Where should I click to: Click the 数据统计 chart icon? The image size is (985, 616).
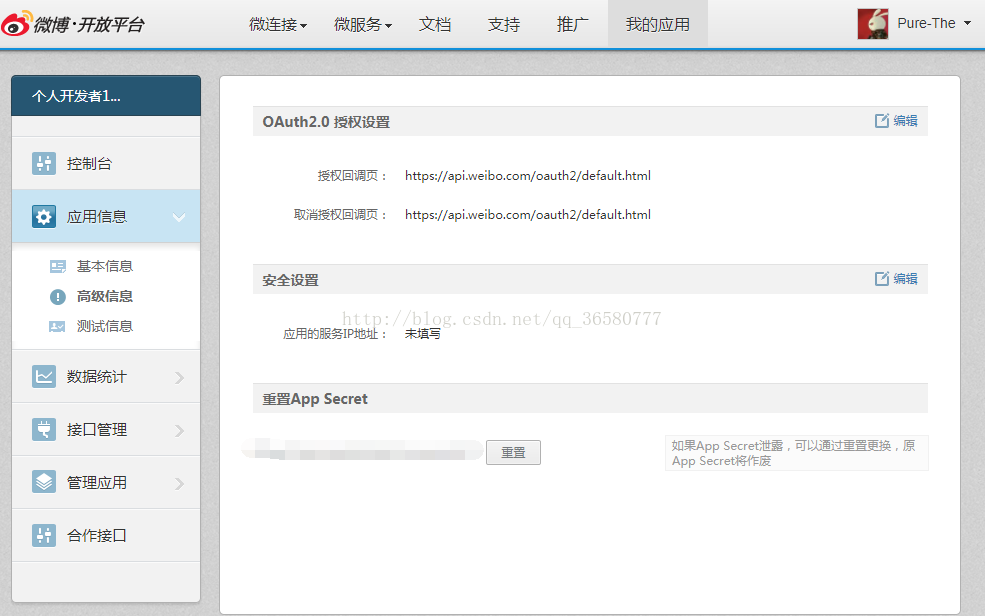(x=44, y=377)
